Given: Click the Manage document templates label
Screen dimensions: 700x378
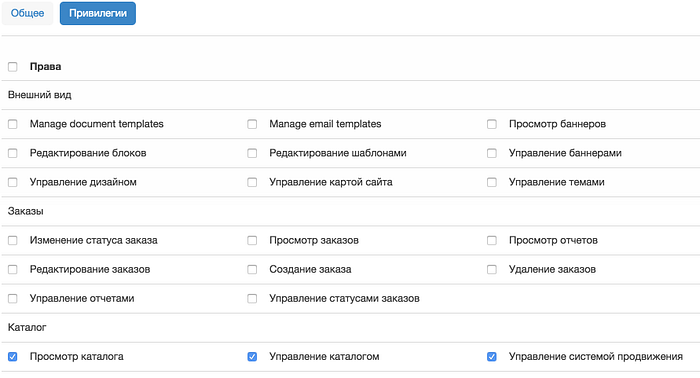Looking at the screenshot, I should coord(96,124).
